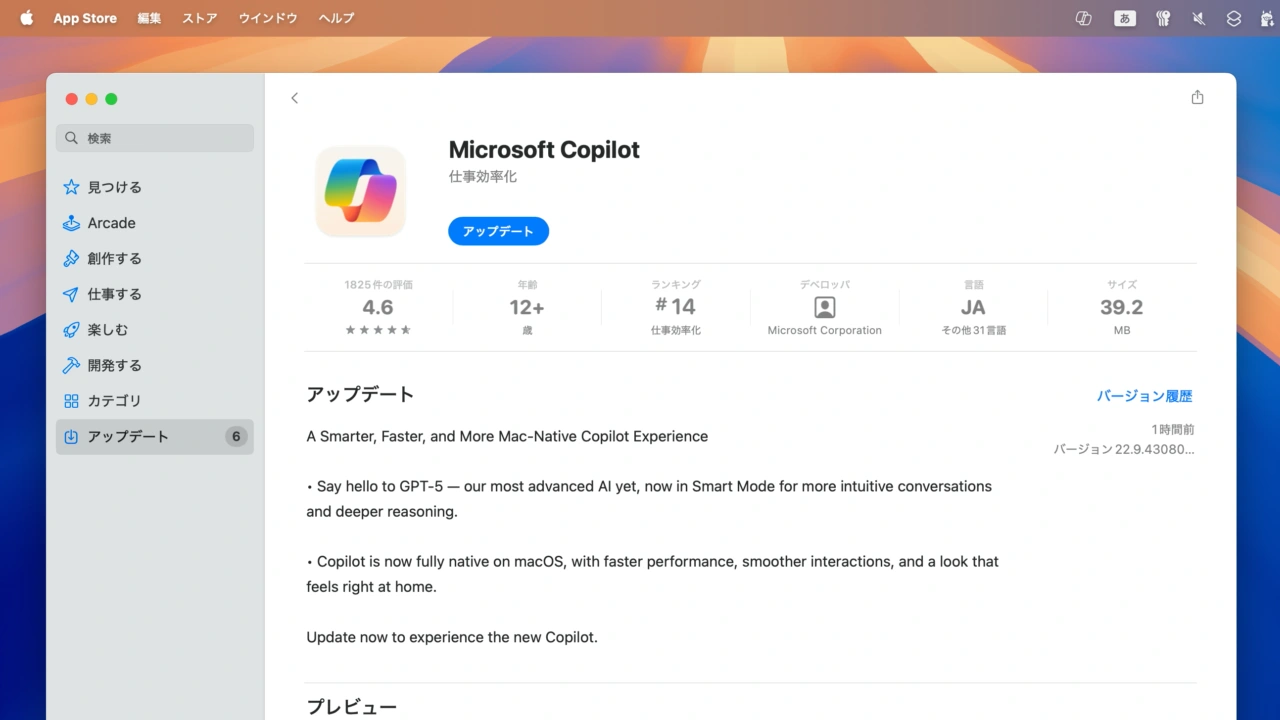Open version history (バージョン履歴) link
Viewport: 1280px width, 720px height.
(x=1144, y=396)
